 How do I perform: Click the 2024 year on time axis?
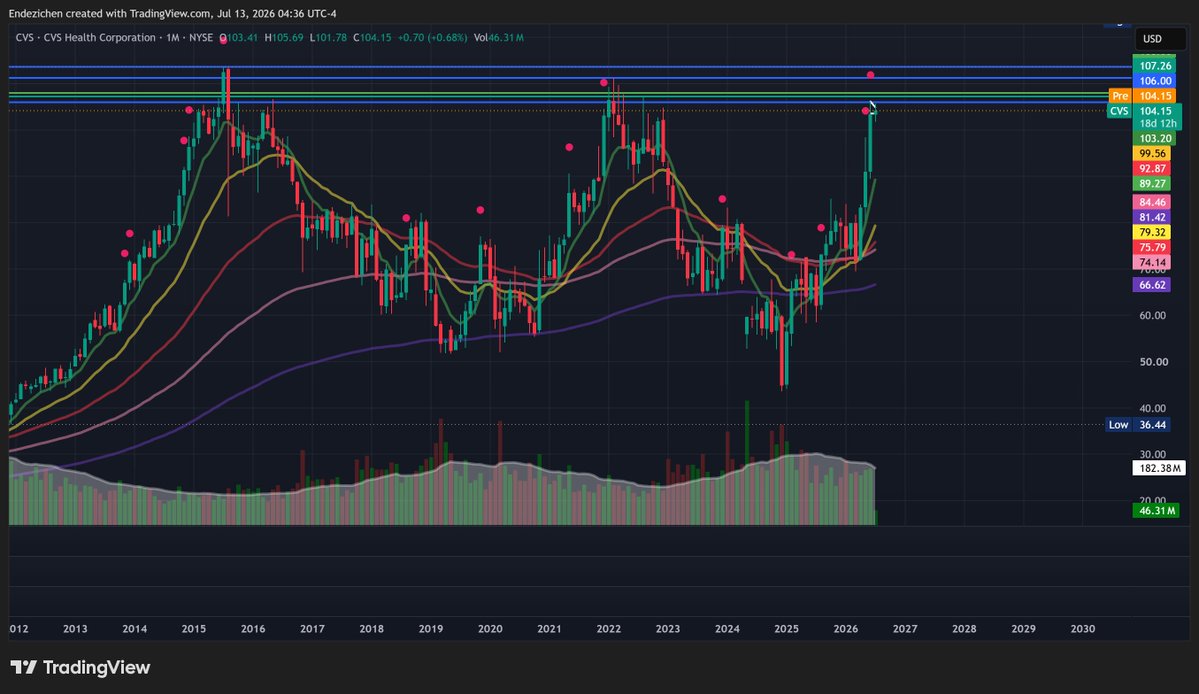(727, 628)
